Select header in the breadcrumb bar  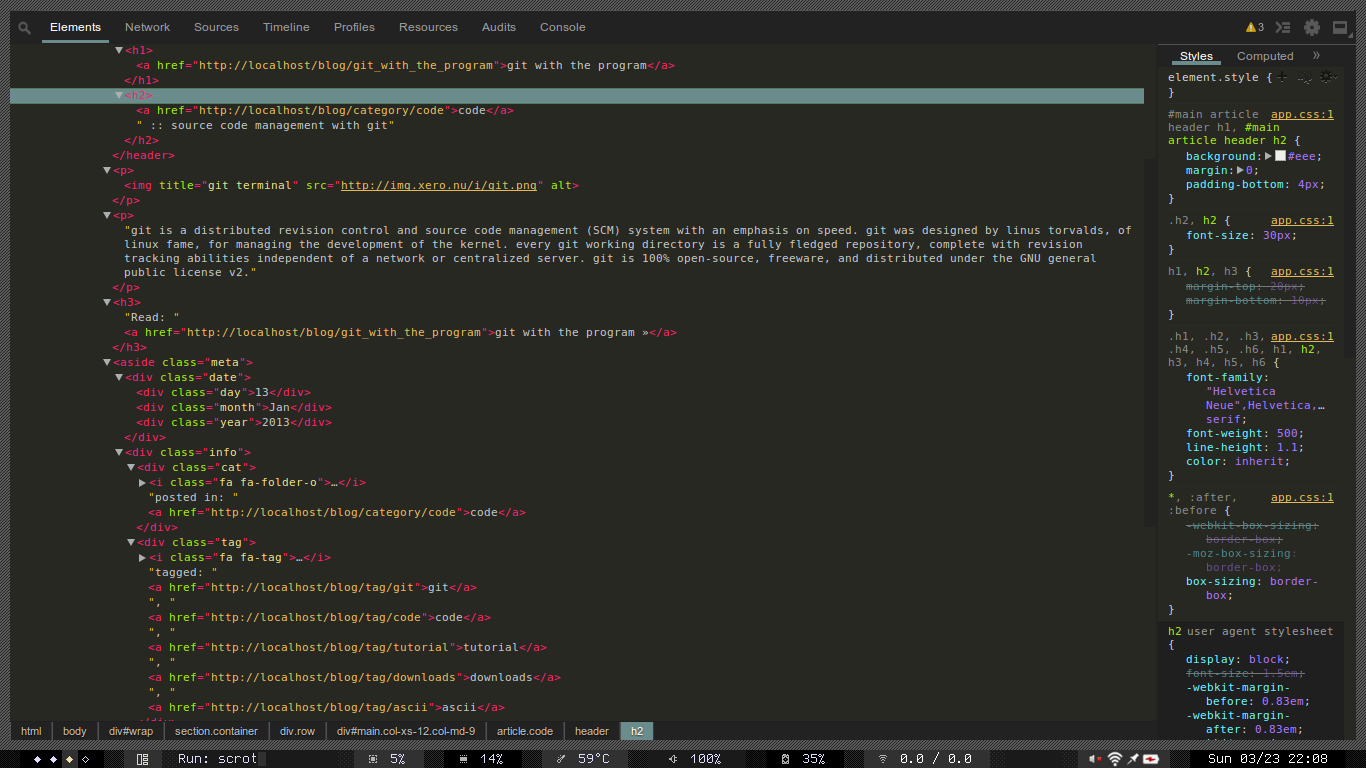(x=592, y=731)
